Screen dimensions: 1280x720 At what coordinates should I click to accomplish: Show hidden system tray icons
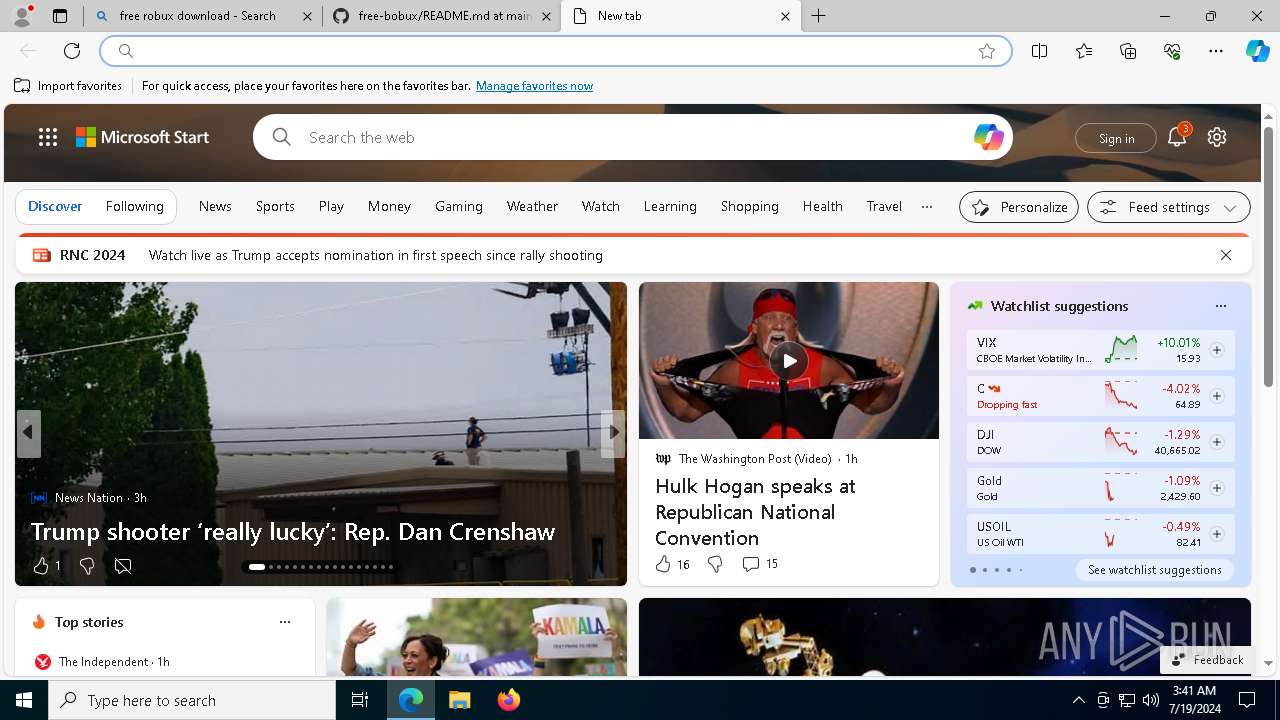(x=1078, y=700)
